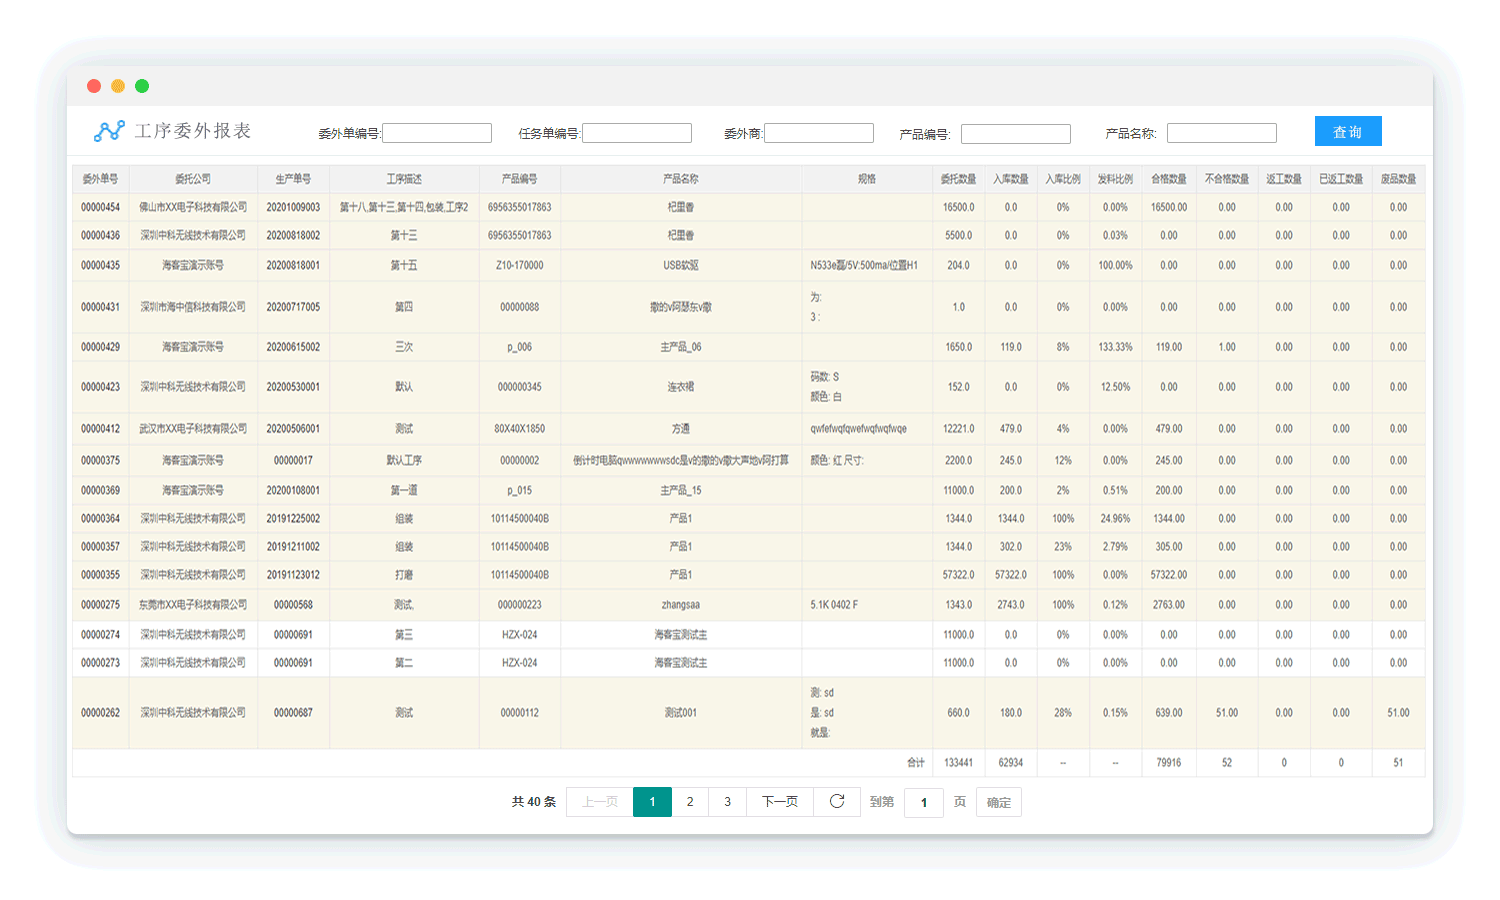
Task: Click the refresh icon in the pagination bar
Action: tap(837, 802)
